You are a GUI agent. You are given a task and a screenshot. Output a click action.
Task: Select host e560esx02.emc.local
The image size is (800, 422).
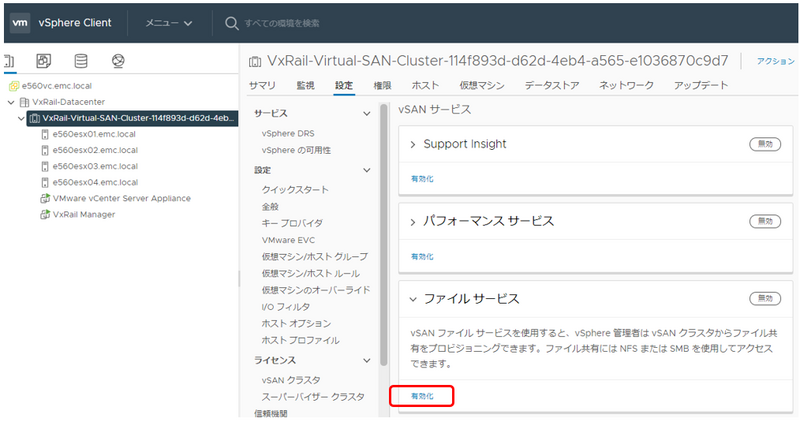click(x=95, y=150)
